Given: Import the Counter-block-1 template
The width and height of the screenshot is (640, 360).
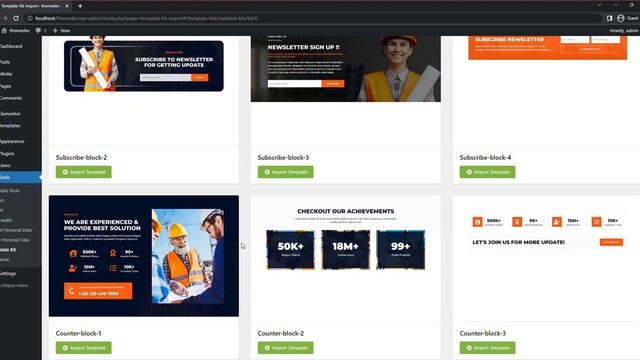Looking at the screenshot, I should coord(84,348).
